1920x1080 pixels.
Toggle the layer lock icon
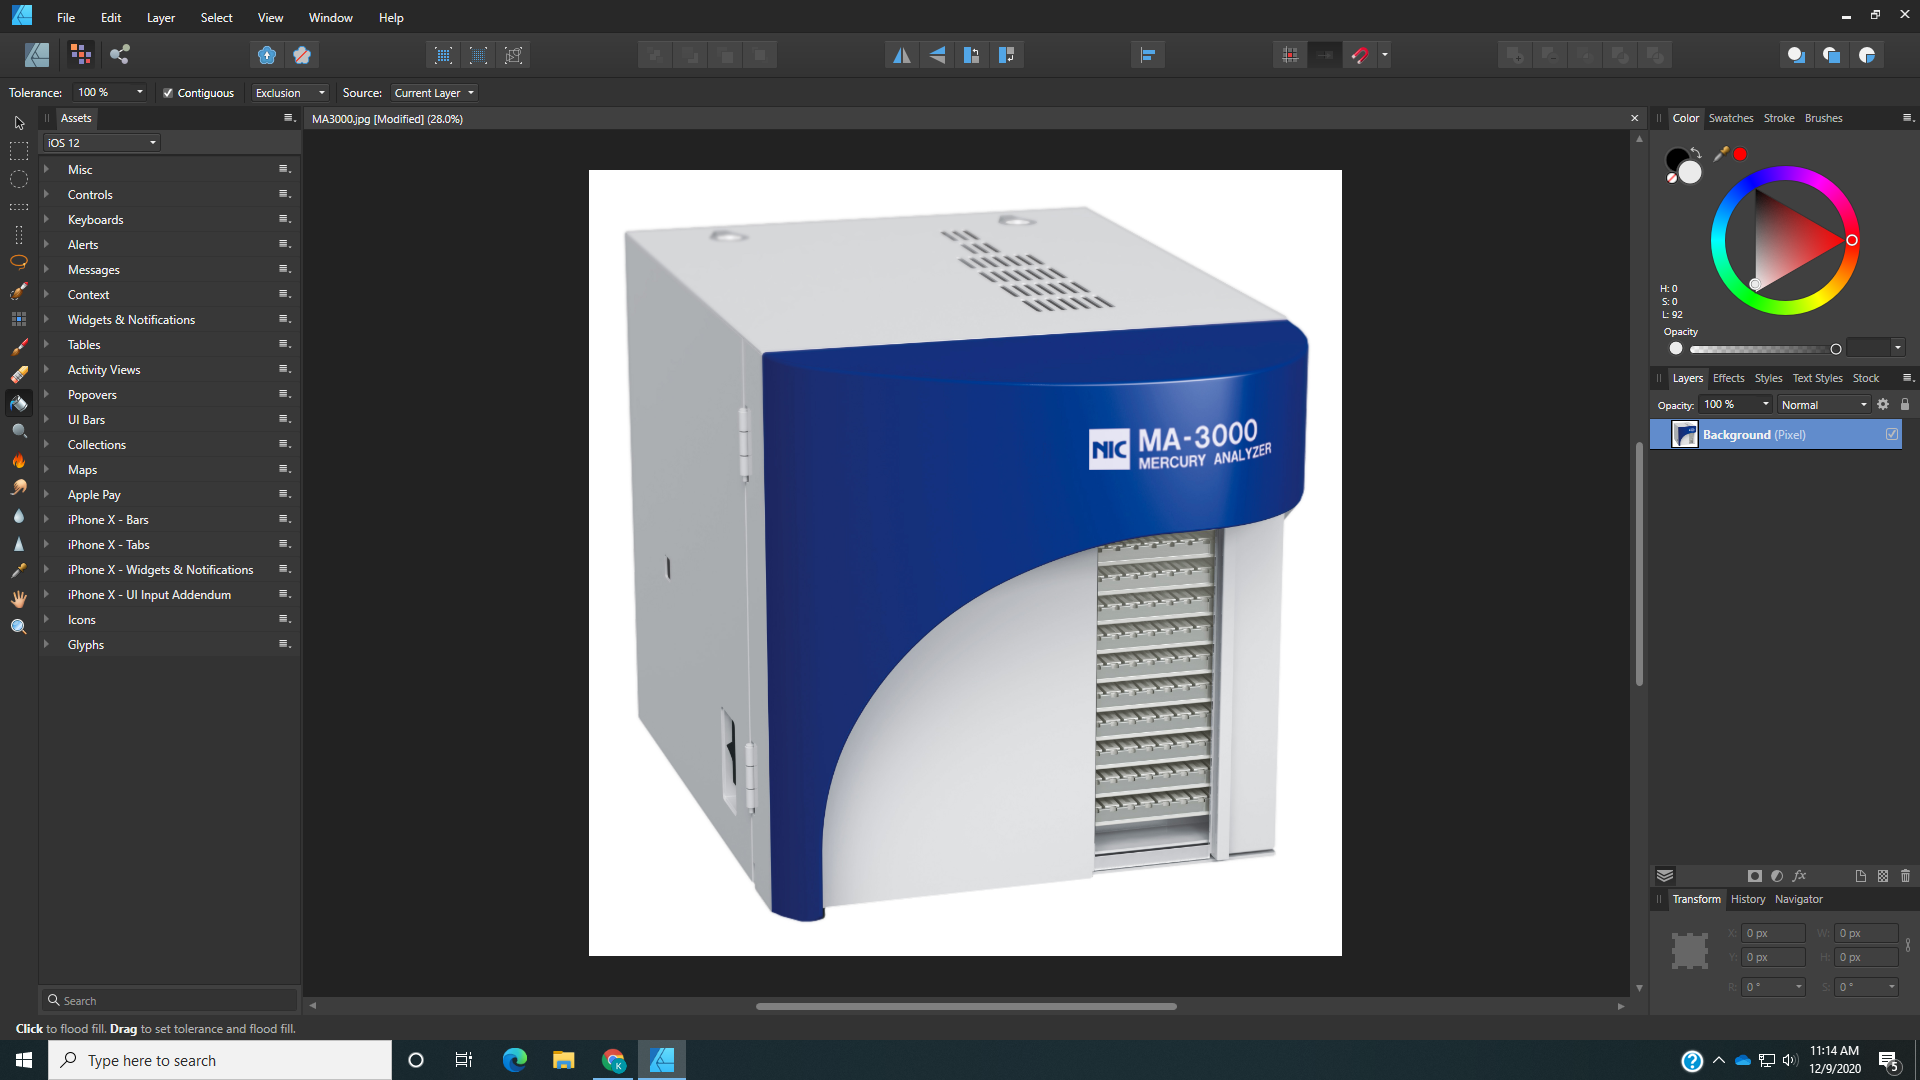(x=1905, y=404)
